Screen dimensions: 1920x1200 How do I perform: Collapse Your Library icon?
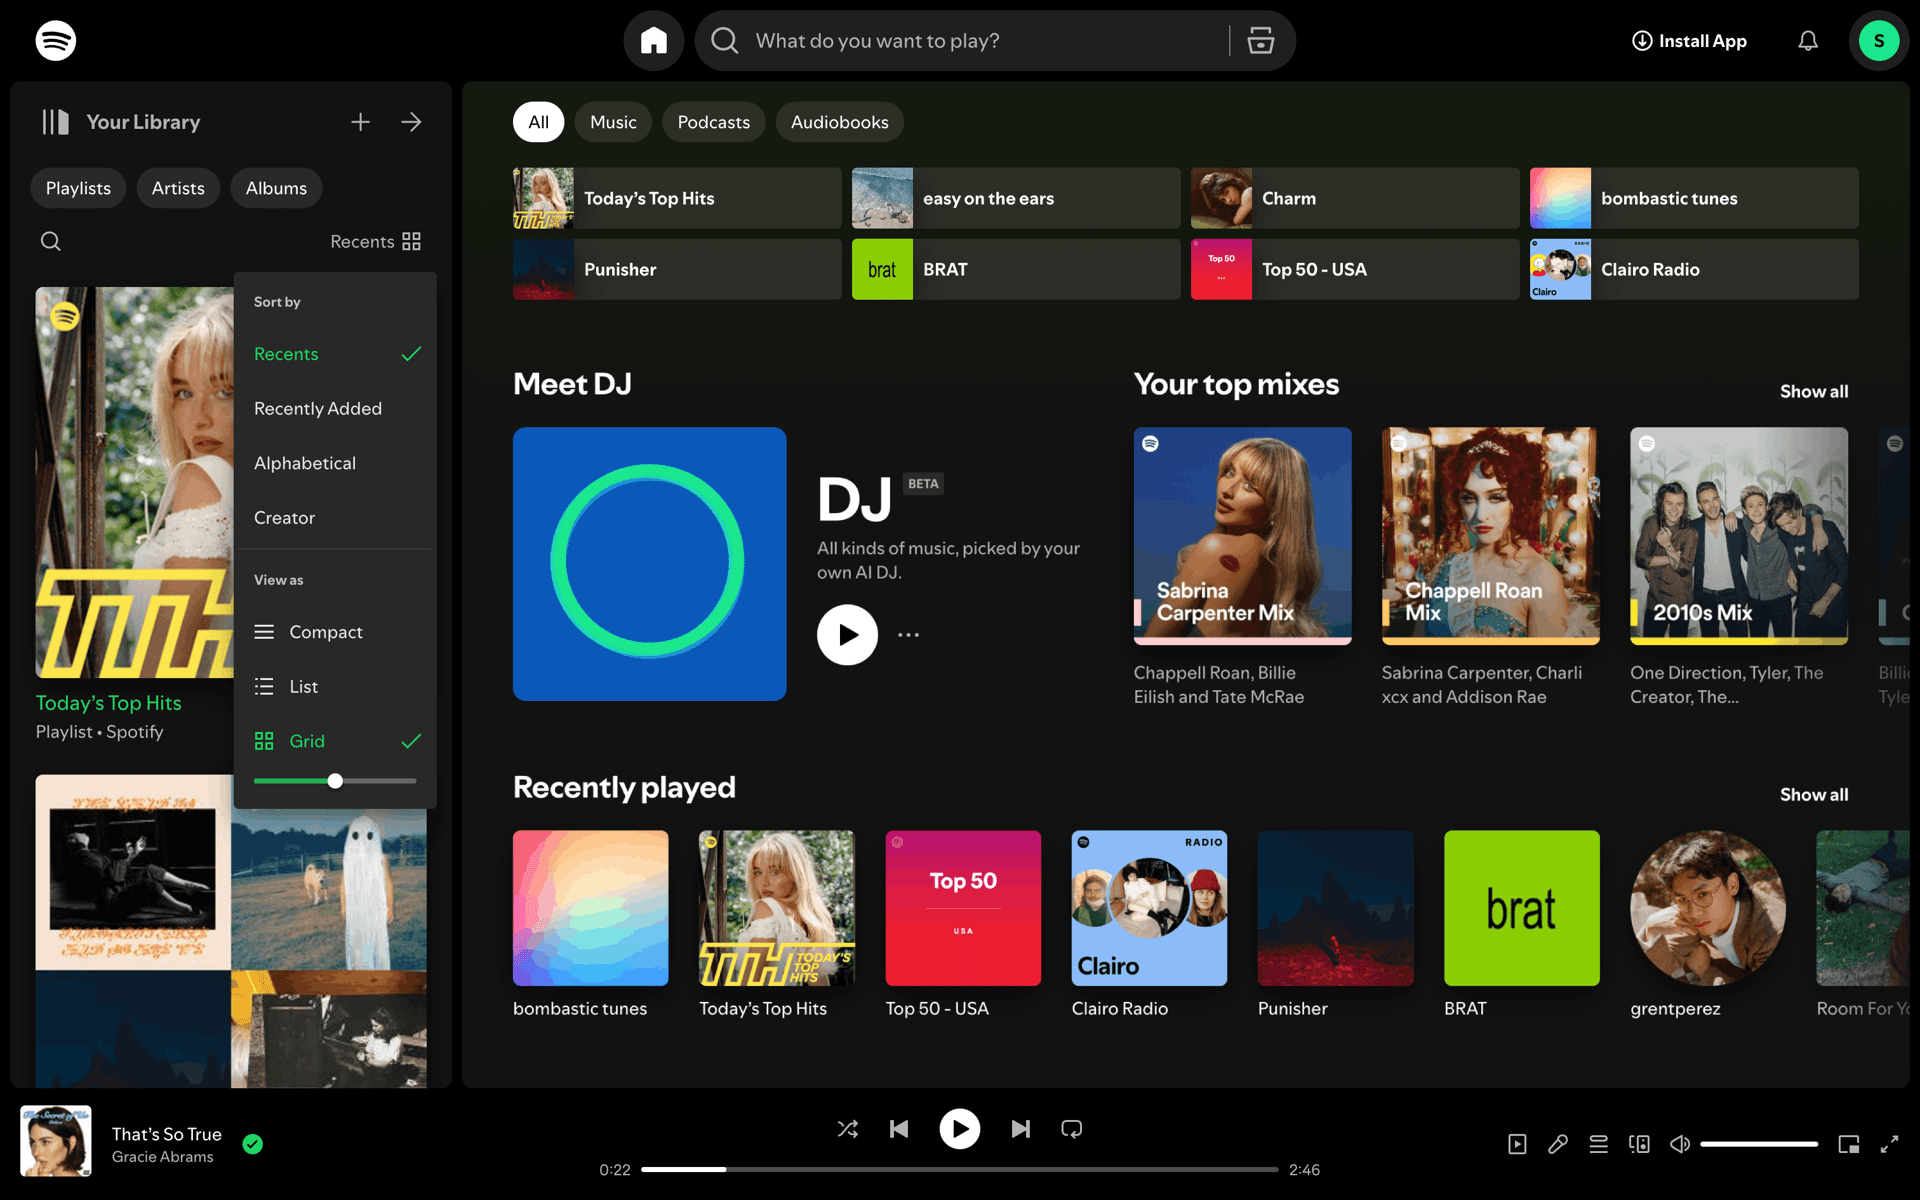[x=55, y=122]
